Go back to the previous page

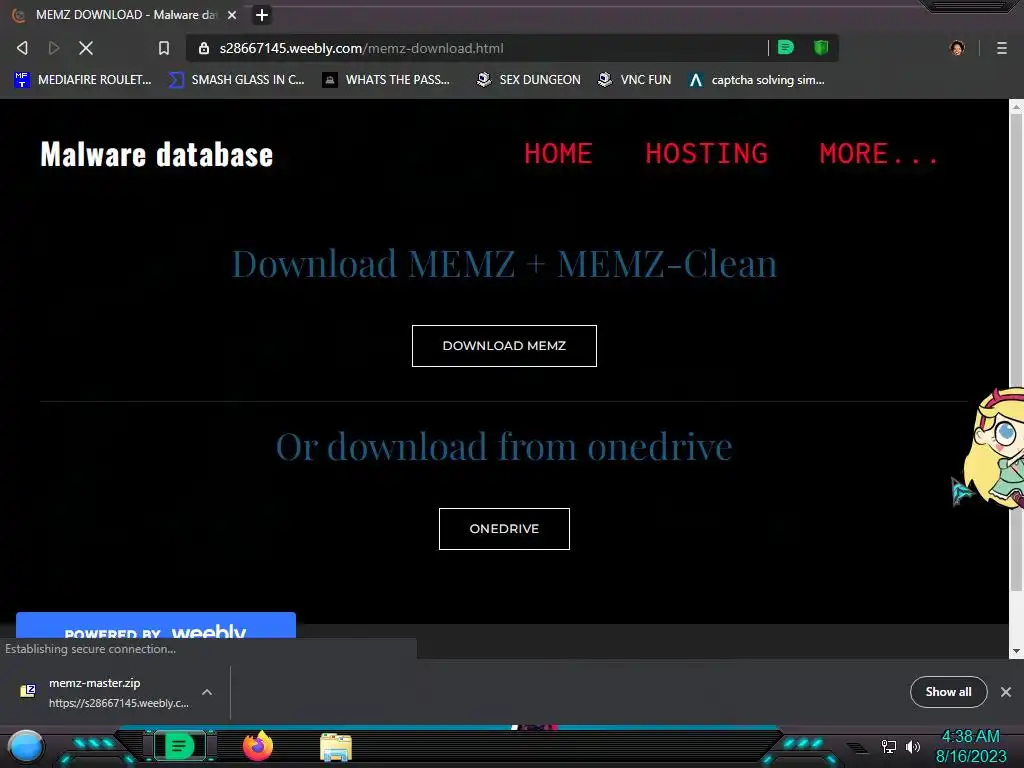(22, 48)
